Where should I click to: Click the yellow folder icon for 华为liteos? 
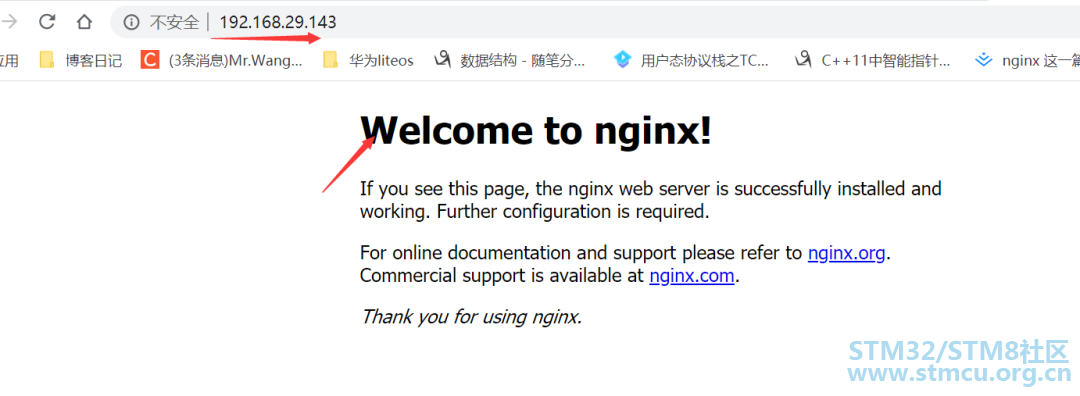pos(331,61)
